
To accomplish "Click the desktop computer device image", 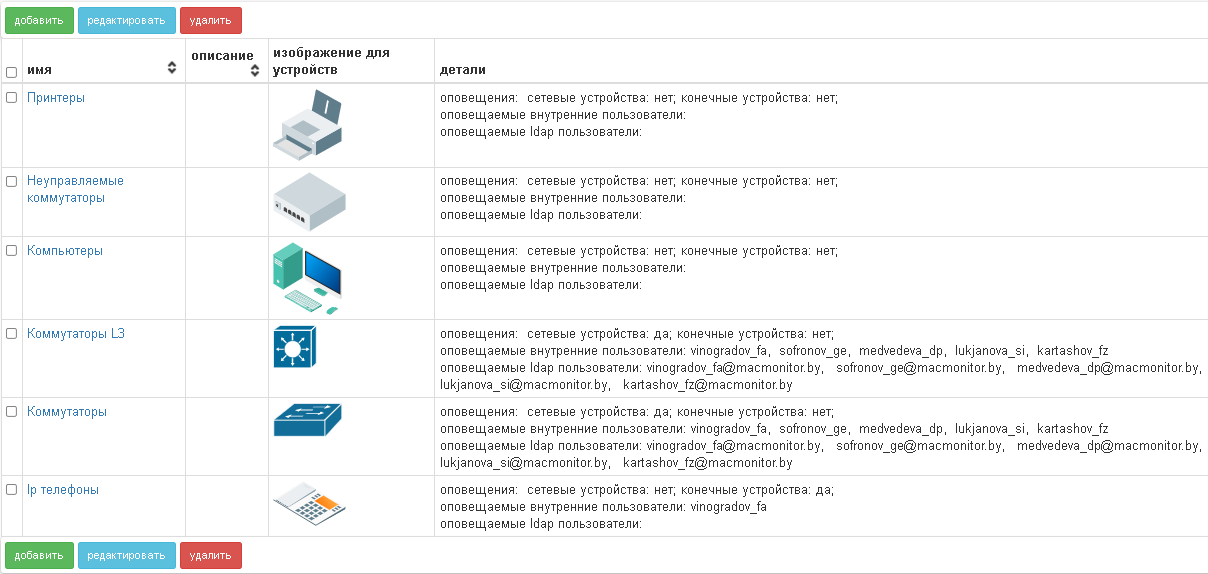I will [x=308, y=278].
